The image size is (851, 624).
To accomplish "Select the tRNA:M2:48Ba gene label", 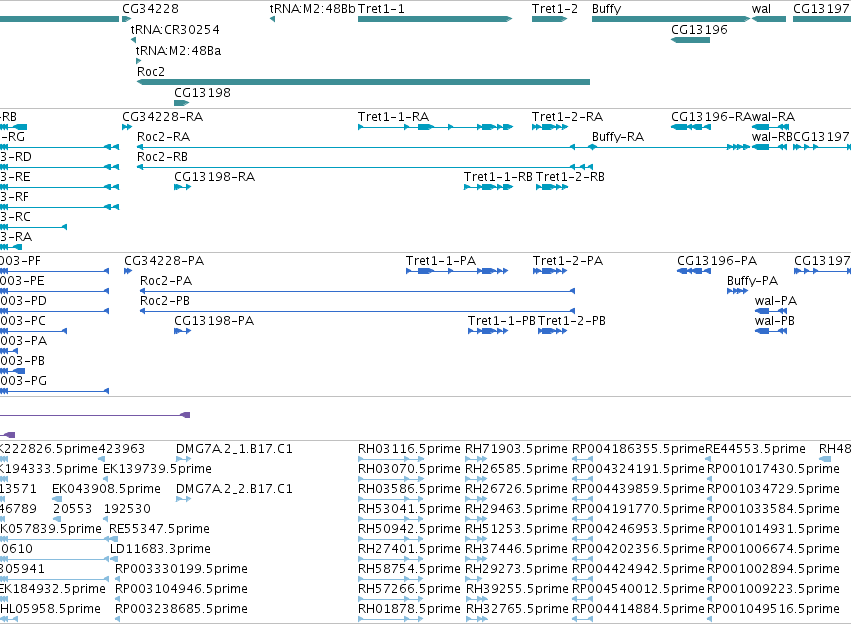I will [178, 50].
